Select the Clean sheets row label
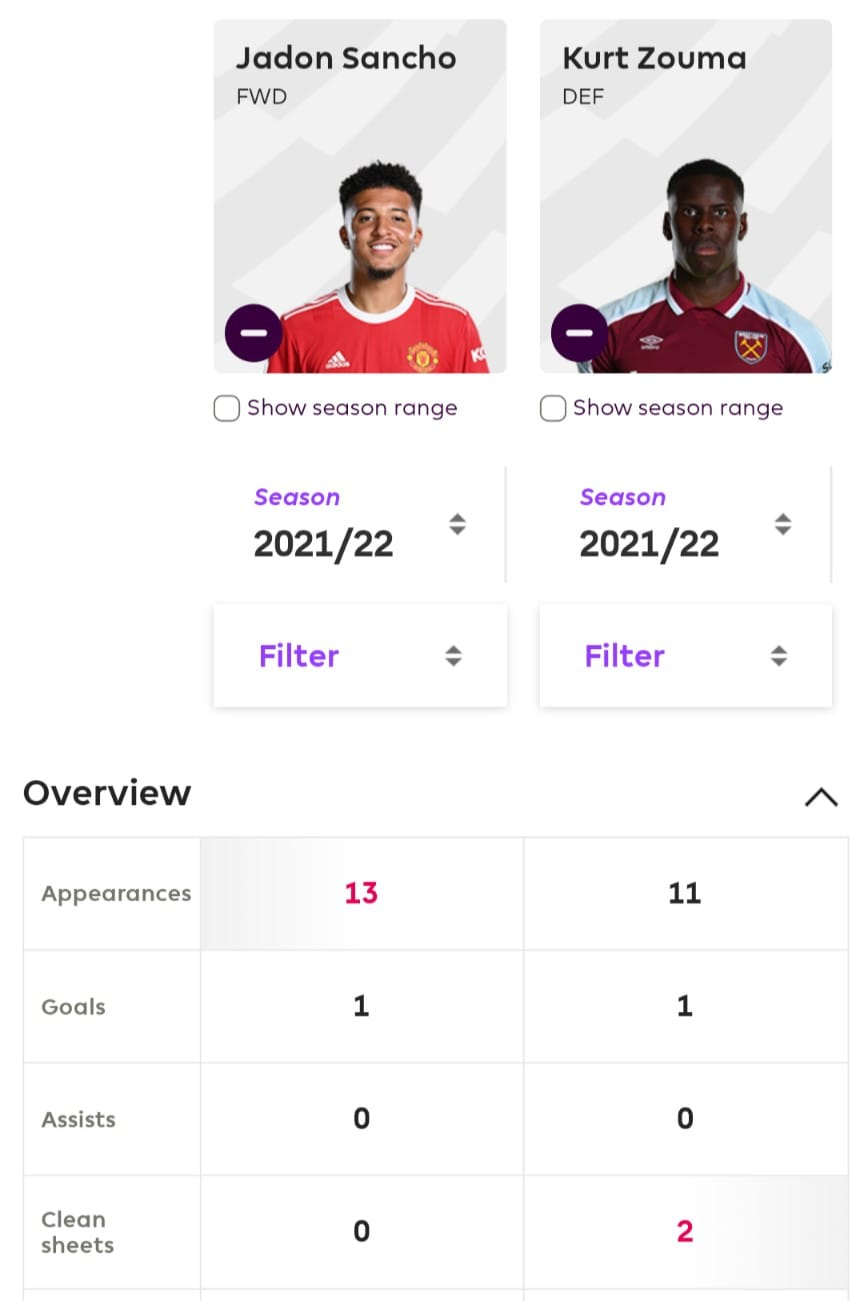Screen dimensions: 864x1301 77,1232
